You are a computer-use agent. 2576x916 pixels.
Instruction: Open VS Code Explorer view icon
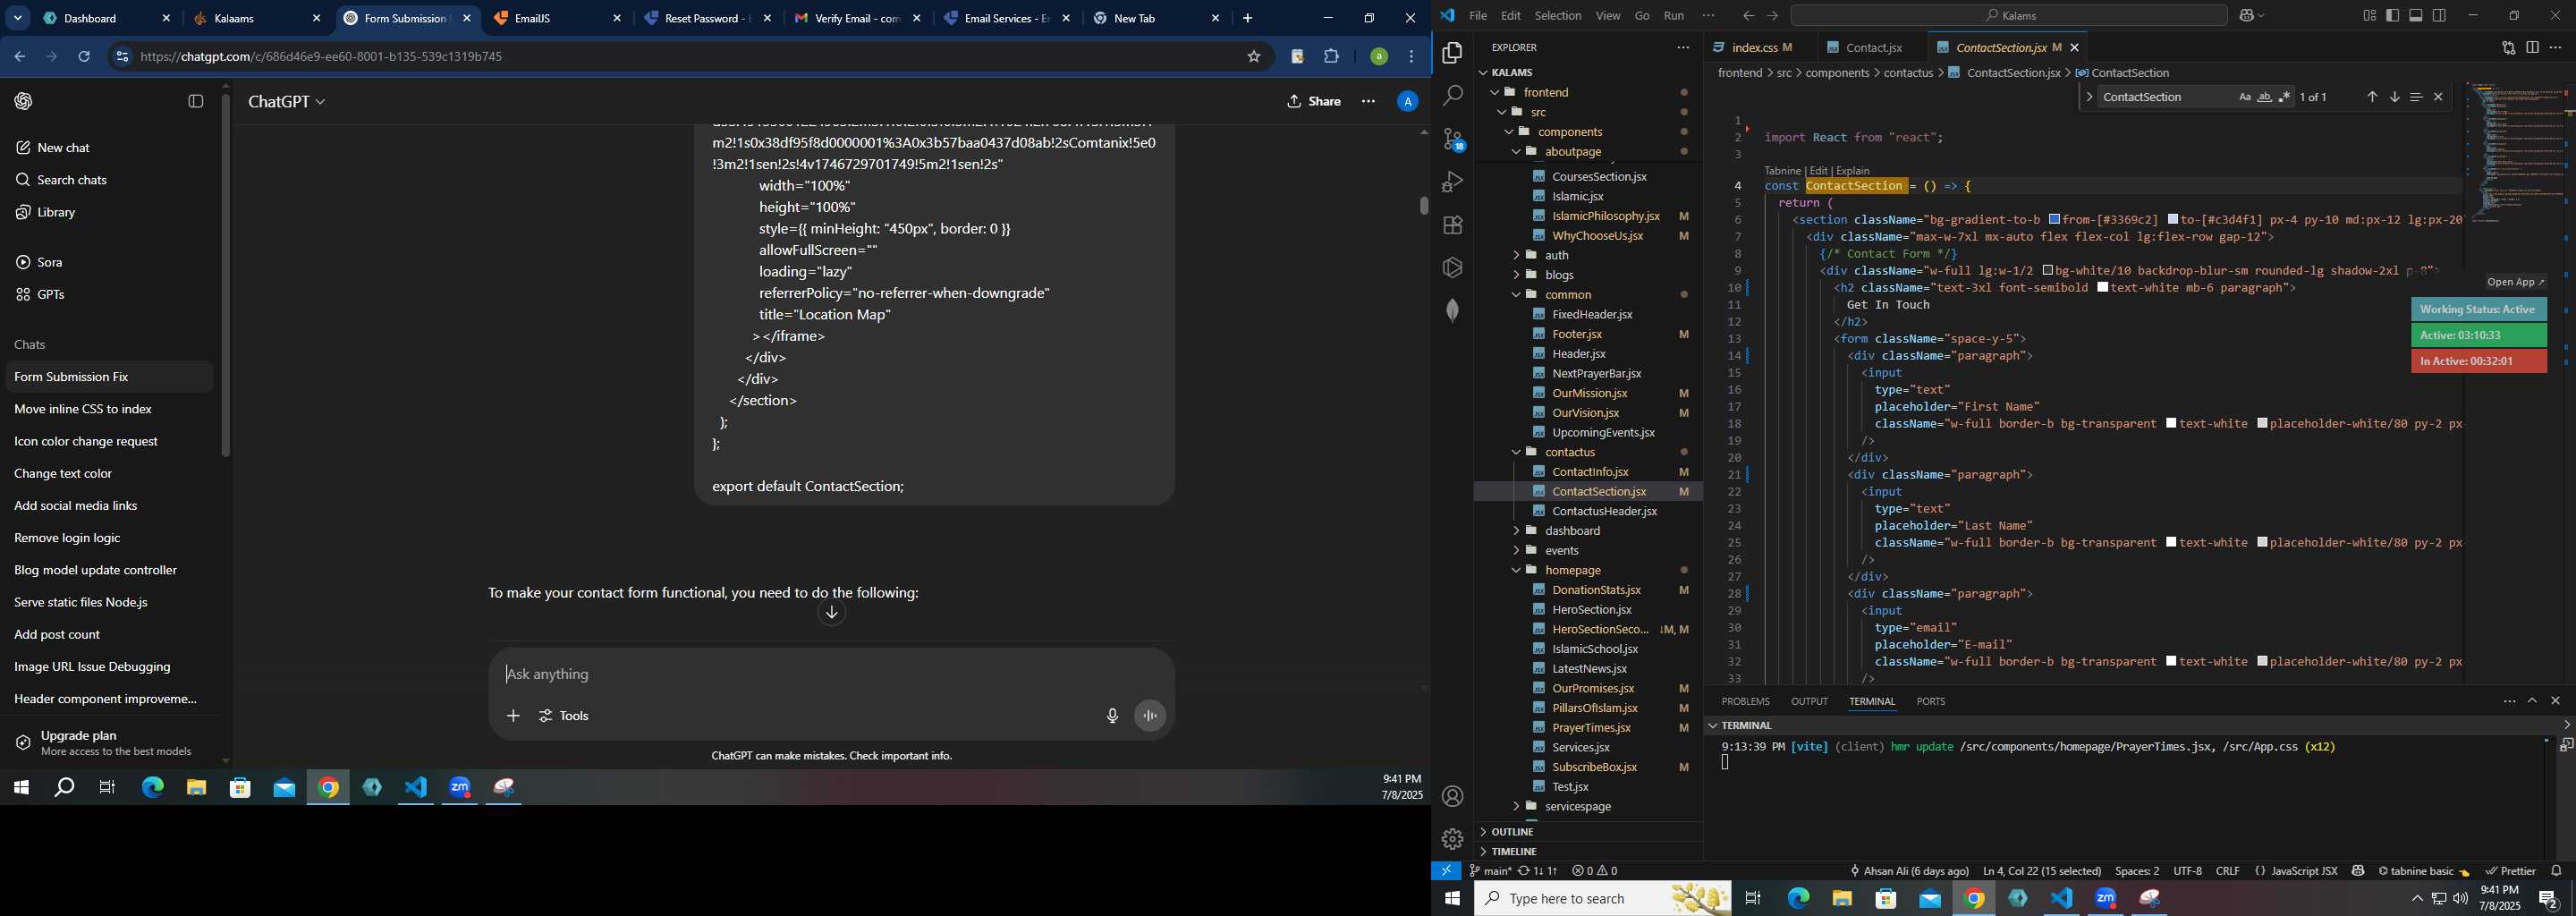[x=1452, y=53]
